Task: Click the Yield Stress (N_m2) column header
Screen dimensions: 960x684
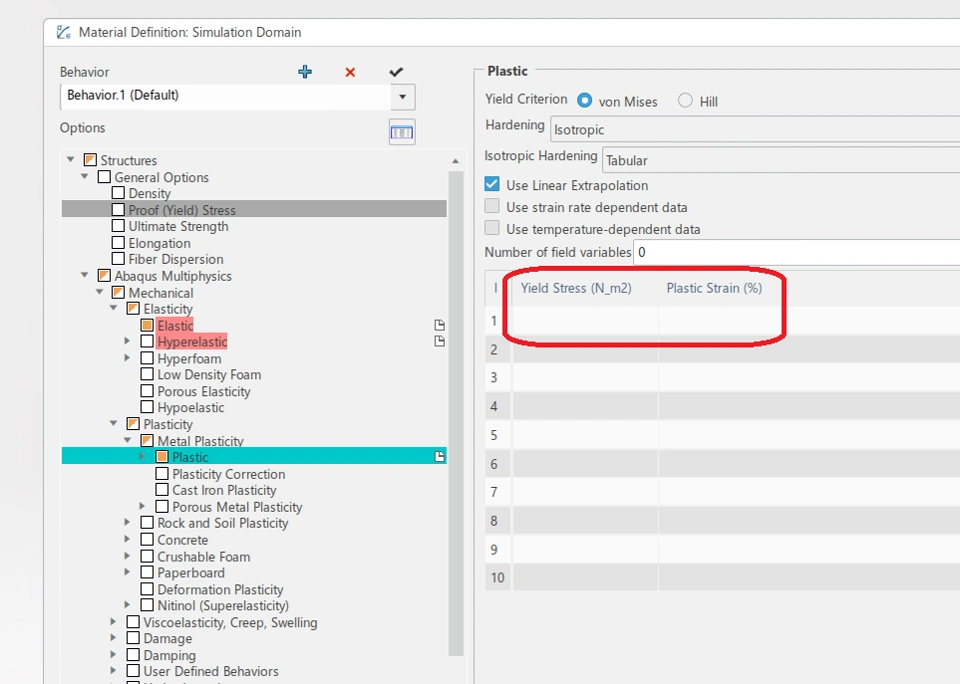Action: coord(576,288)
